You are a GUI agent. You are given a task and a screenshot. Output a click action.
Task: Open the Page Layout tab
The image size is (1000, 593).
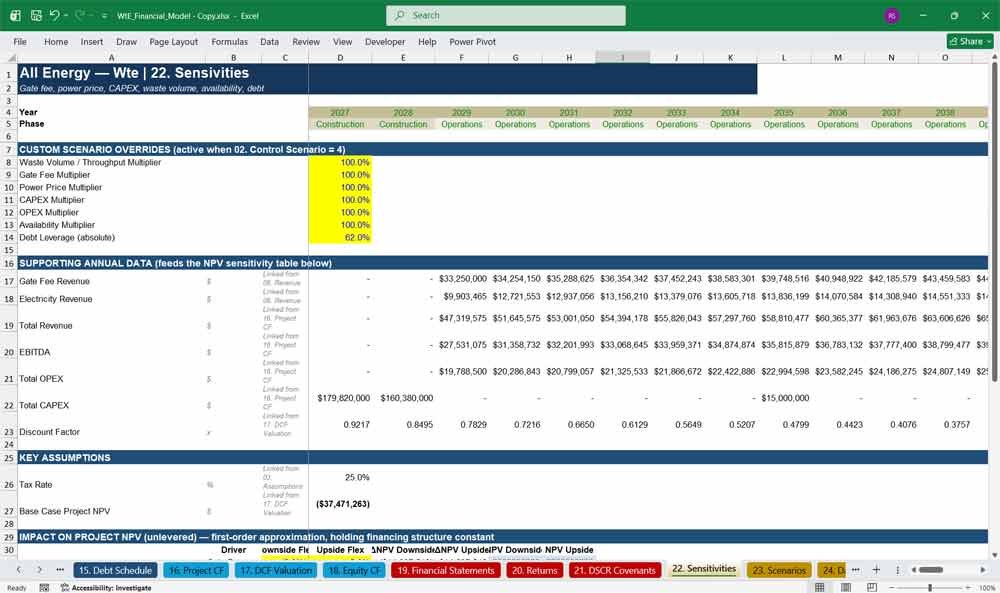coord(173,41)
